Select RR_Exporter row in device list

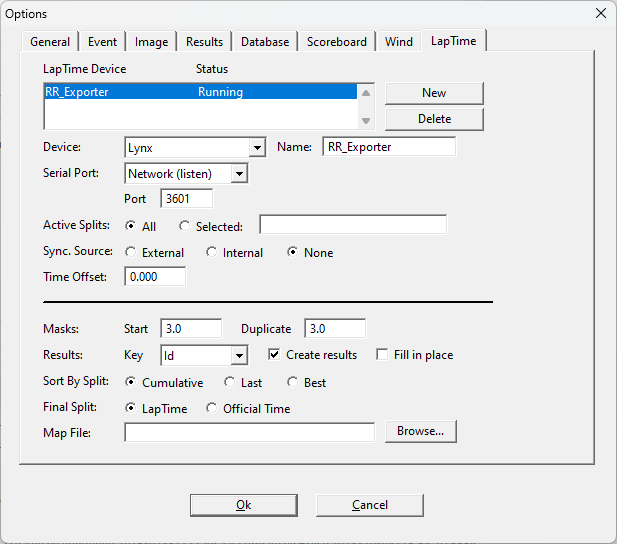coord(201,92)
